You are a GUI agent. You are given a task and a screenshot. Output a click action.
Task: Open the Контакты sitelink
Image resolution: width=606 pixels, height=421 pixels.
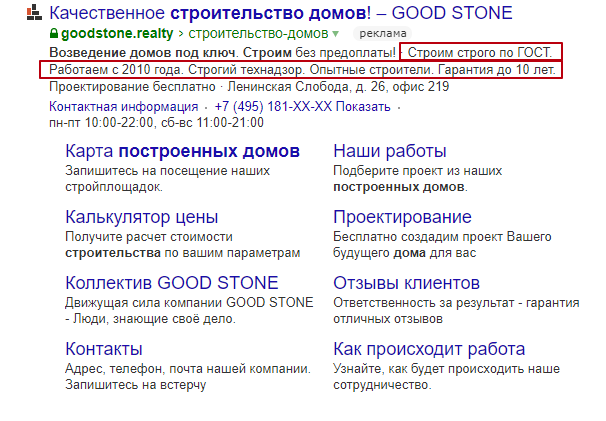(x=104, y=349)
